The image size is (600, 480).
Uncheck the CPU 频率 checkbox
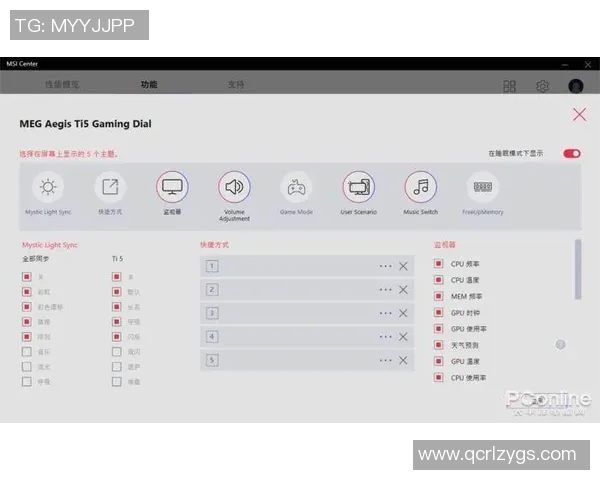pos(439,263)
